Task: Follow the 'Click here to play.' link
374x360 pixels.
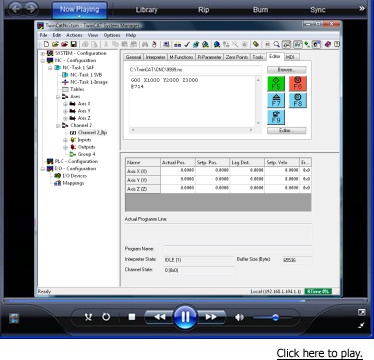Action: pyautogui.click(x=319, y=353)
